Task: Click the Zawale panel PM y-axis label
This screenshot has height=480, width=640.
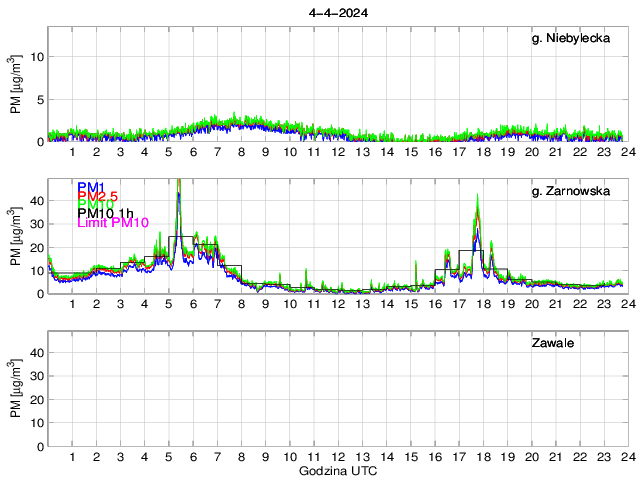Action: [x=16, y=389]
